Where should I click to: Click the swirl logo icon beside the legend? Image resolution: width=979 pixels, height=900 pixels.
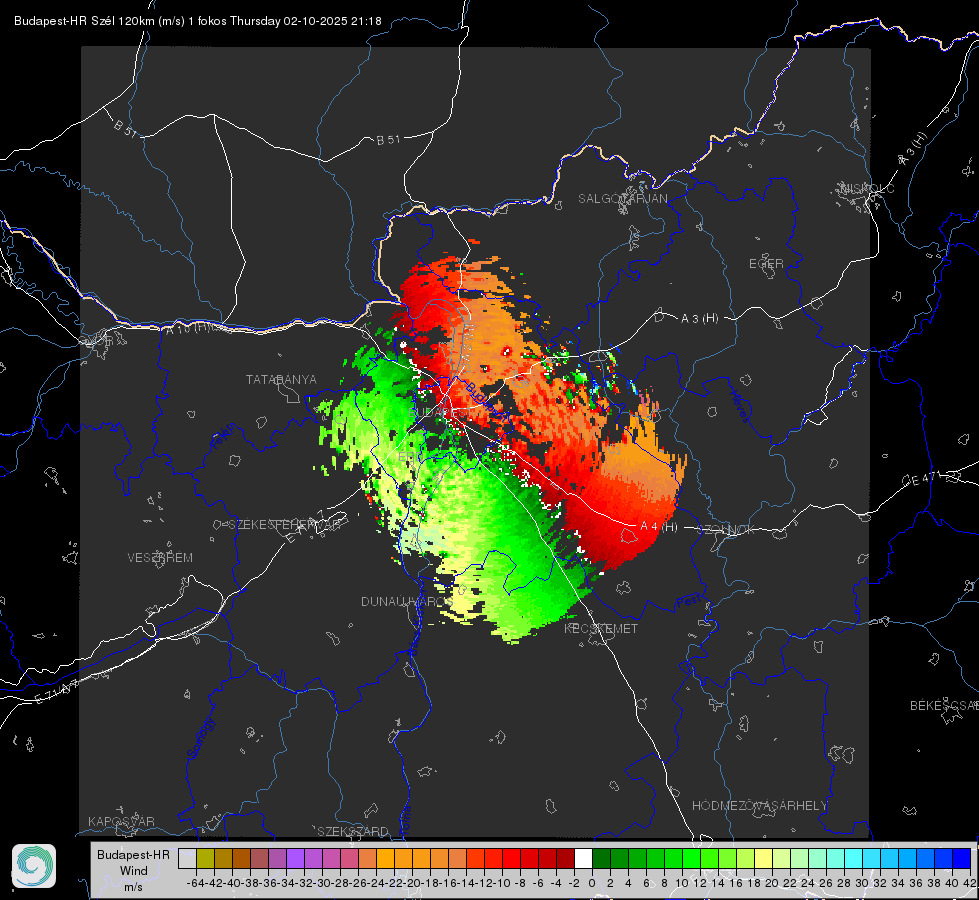pos(34,866)
